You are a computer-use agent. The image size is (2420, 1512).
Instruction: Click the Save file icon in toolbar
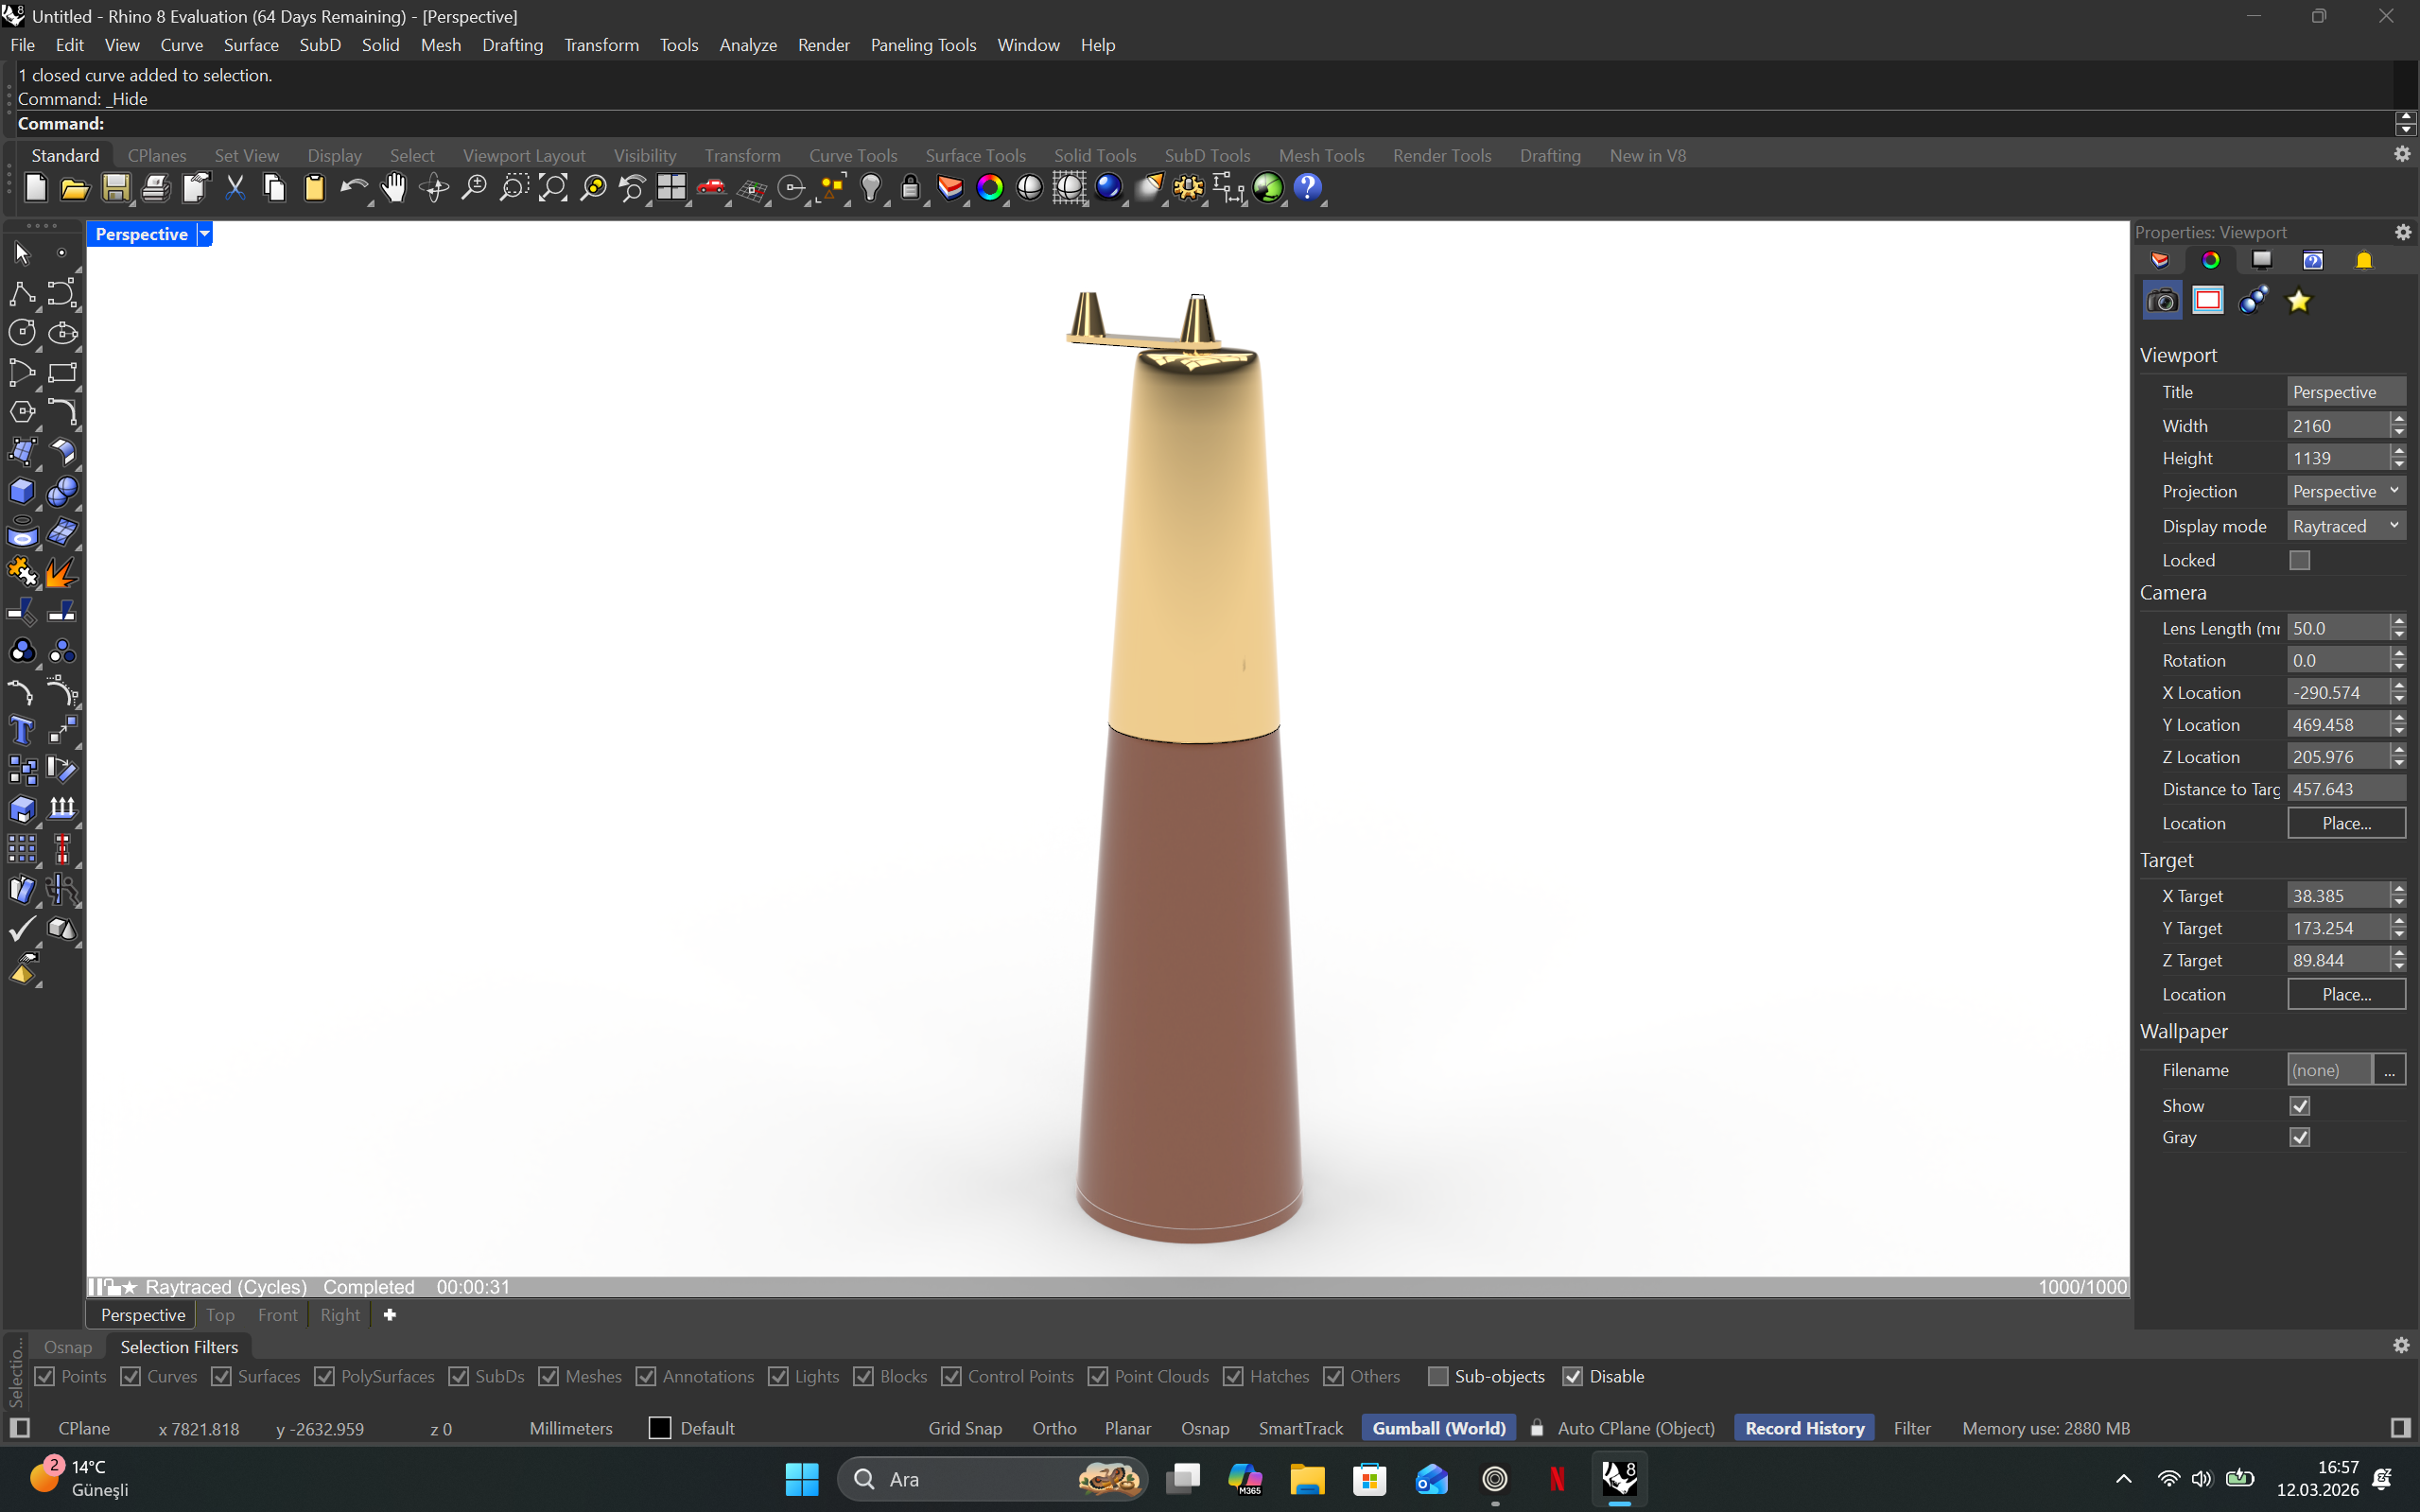[x=115, y=188]
